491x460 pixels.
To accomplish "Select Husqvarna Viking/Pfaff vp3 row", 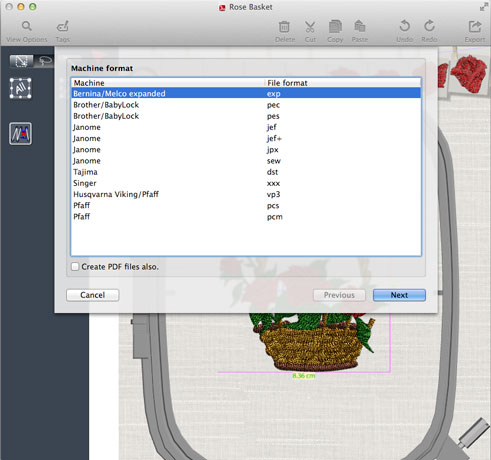I will (246, 194).
